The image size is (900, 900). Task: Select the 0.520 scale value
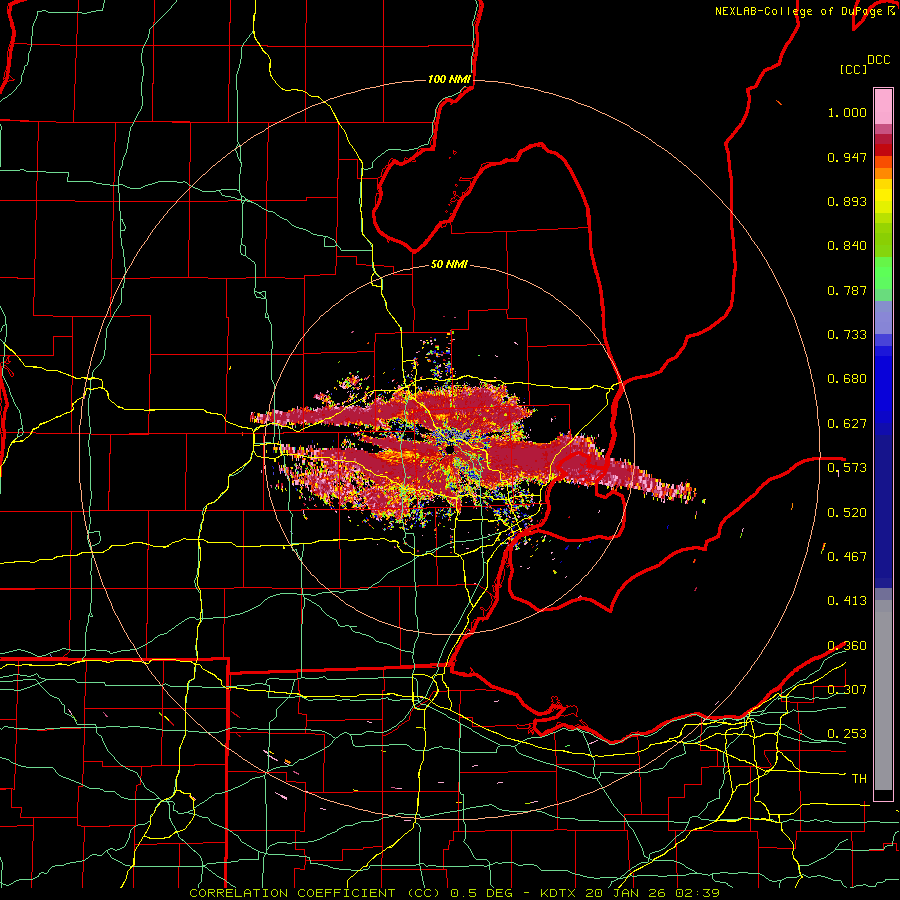(x=847, y=513)
